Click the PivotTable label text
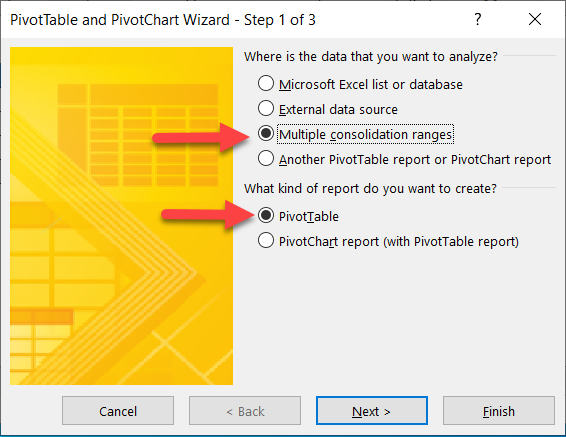The height and width of the screenshot is (437, 566). pyautogui.click(x=309, y=217)
